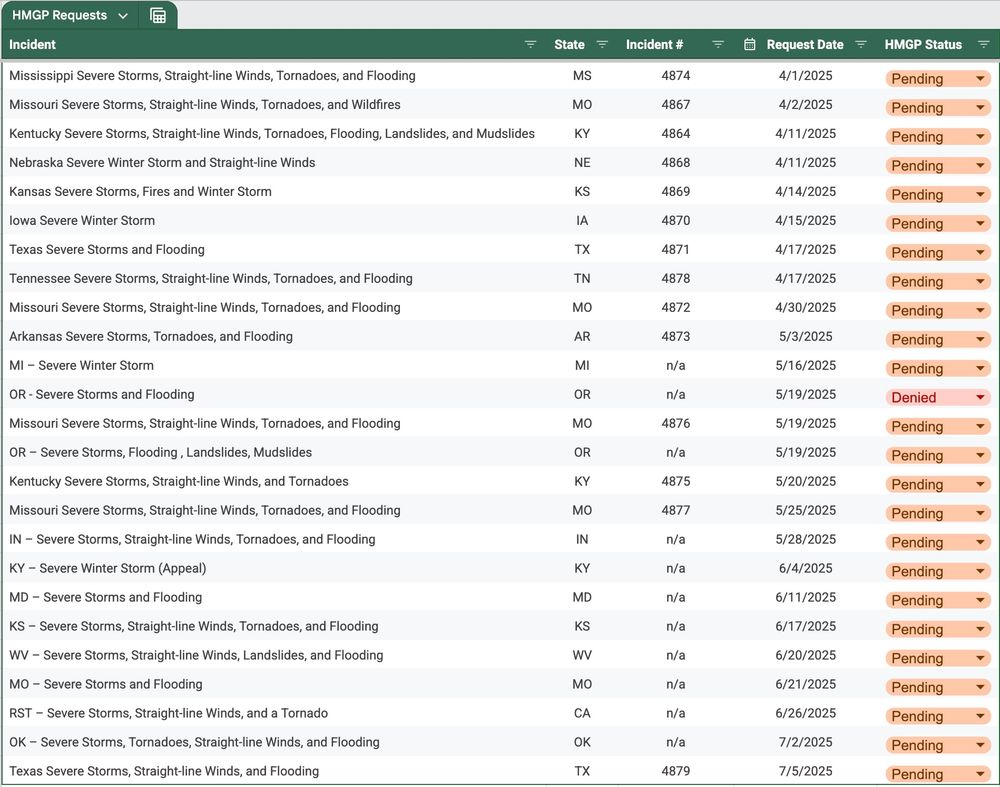Open filter for the Request Date column
This screenshot has height=787, width=1000.
(860, 45)
